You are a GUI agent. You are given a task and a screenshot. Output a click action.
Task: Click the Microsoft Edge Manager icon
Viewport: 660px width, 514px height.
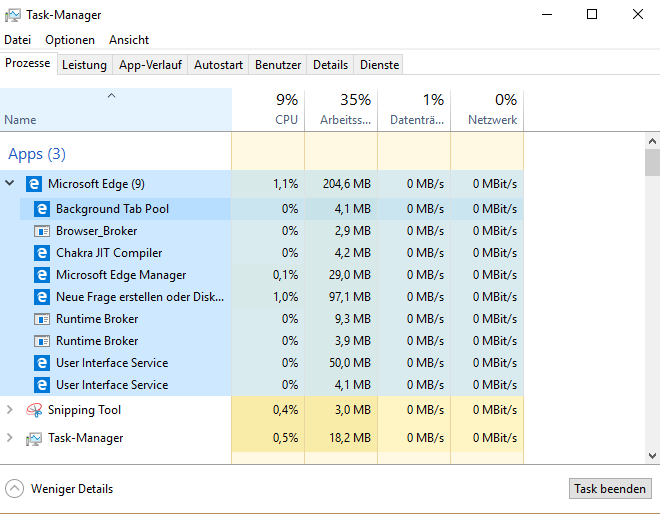coord(42,275)
